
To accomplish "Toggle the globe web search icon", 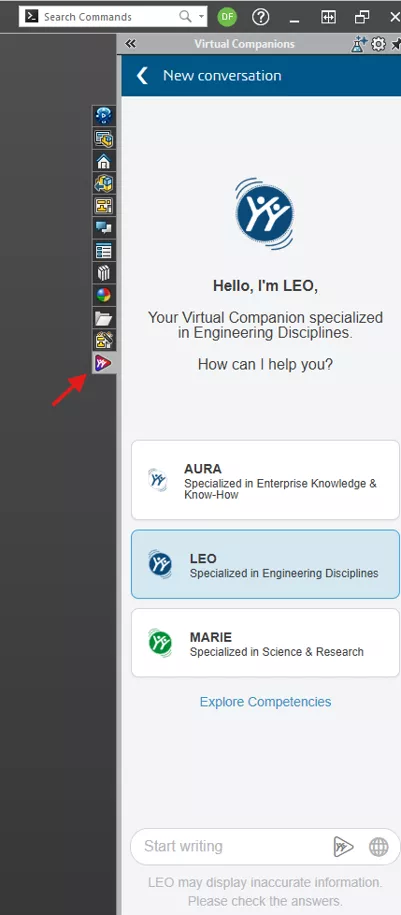I will (379, 847).
